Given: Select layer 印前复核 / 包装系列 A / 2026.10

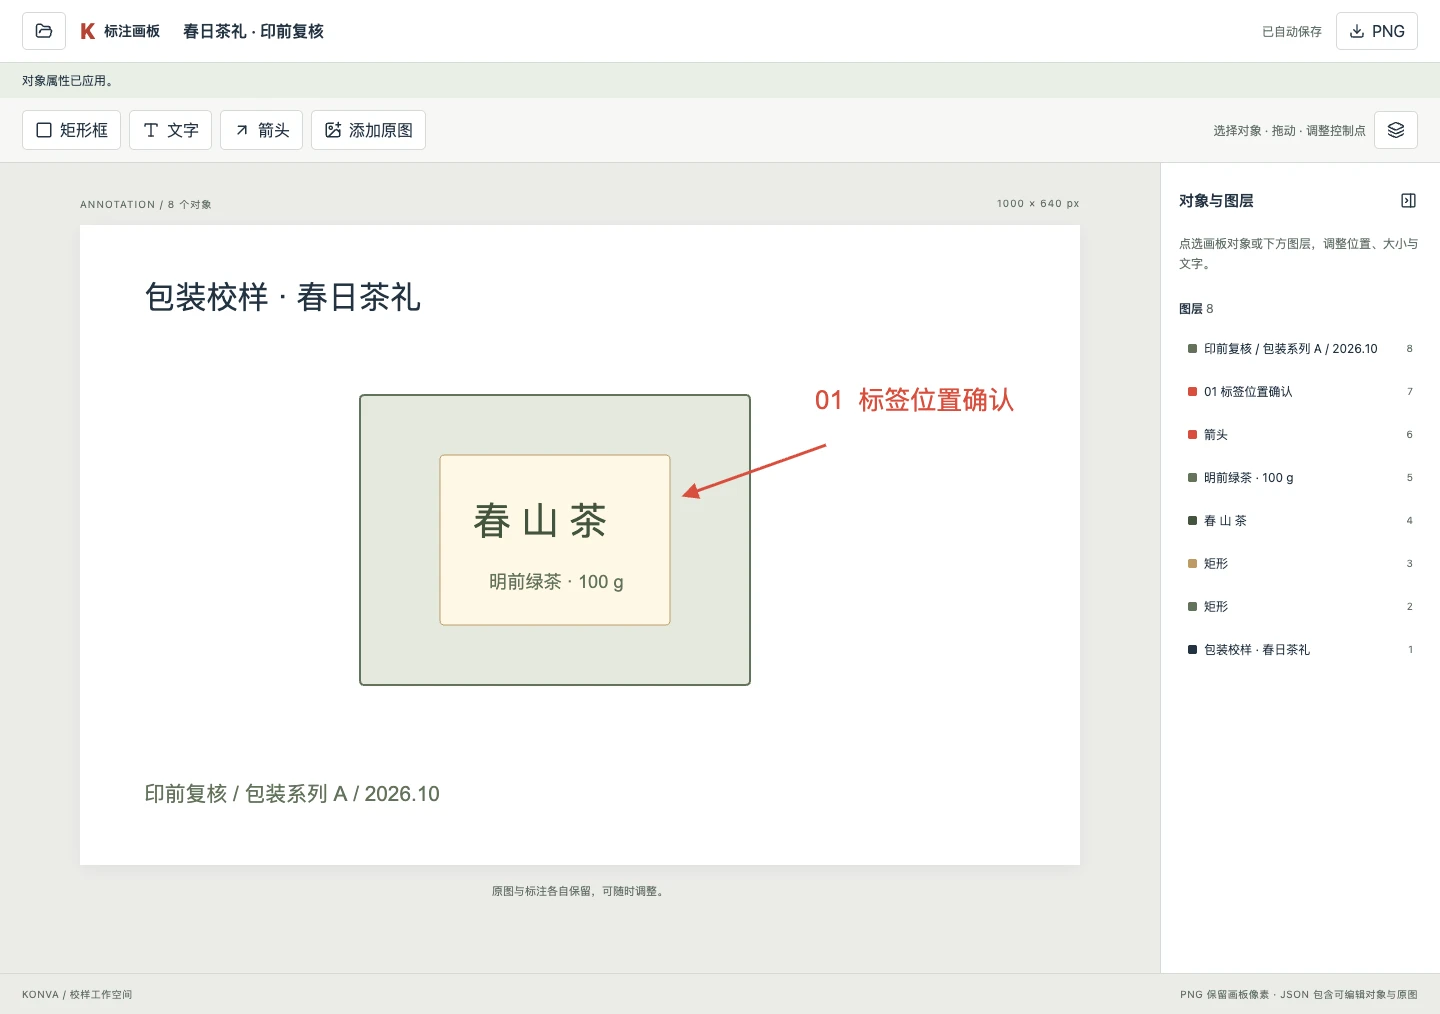Looking at the screenshot, I should (1300, 349).
